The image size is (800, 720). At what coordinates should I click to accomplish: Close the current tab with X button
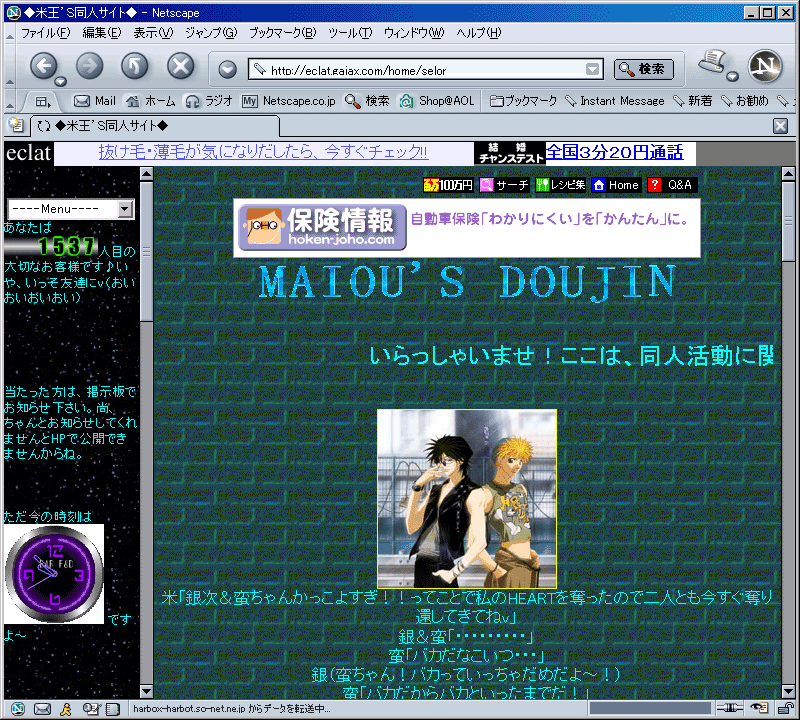point(780,126)
